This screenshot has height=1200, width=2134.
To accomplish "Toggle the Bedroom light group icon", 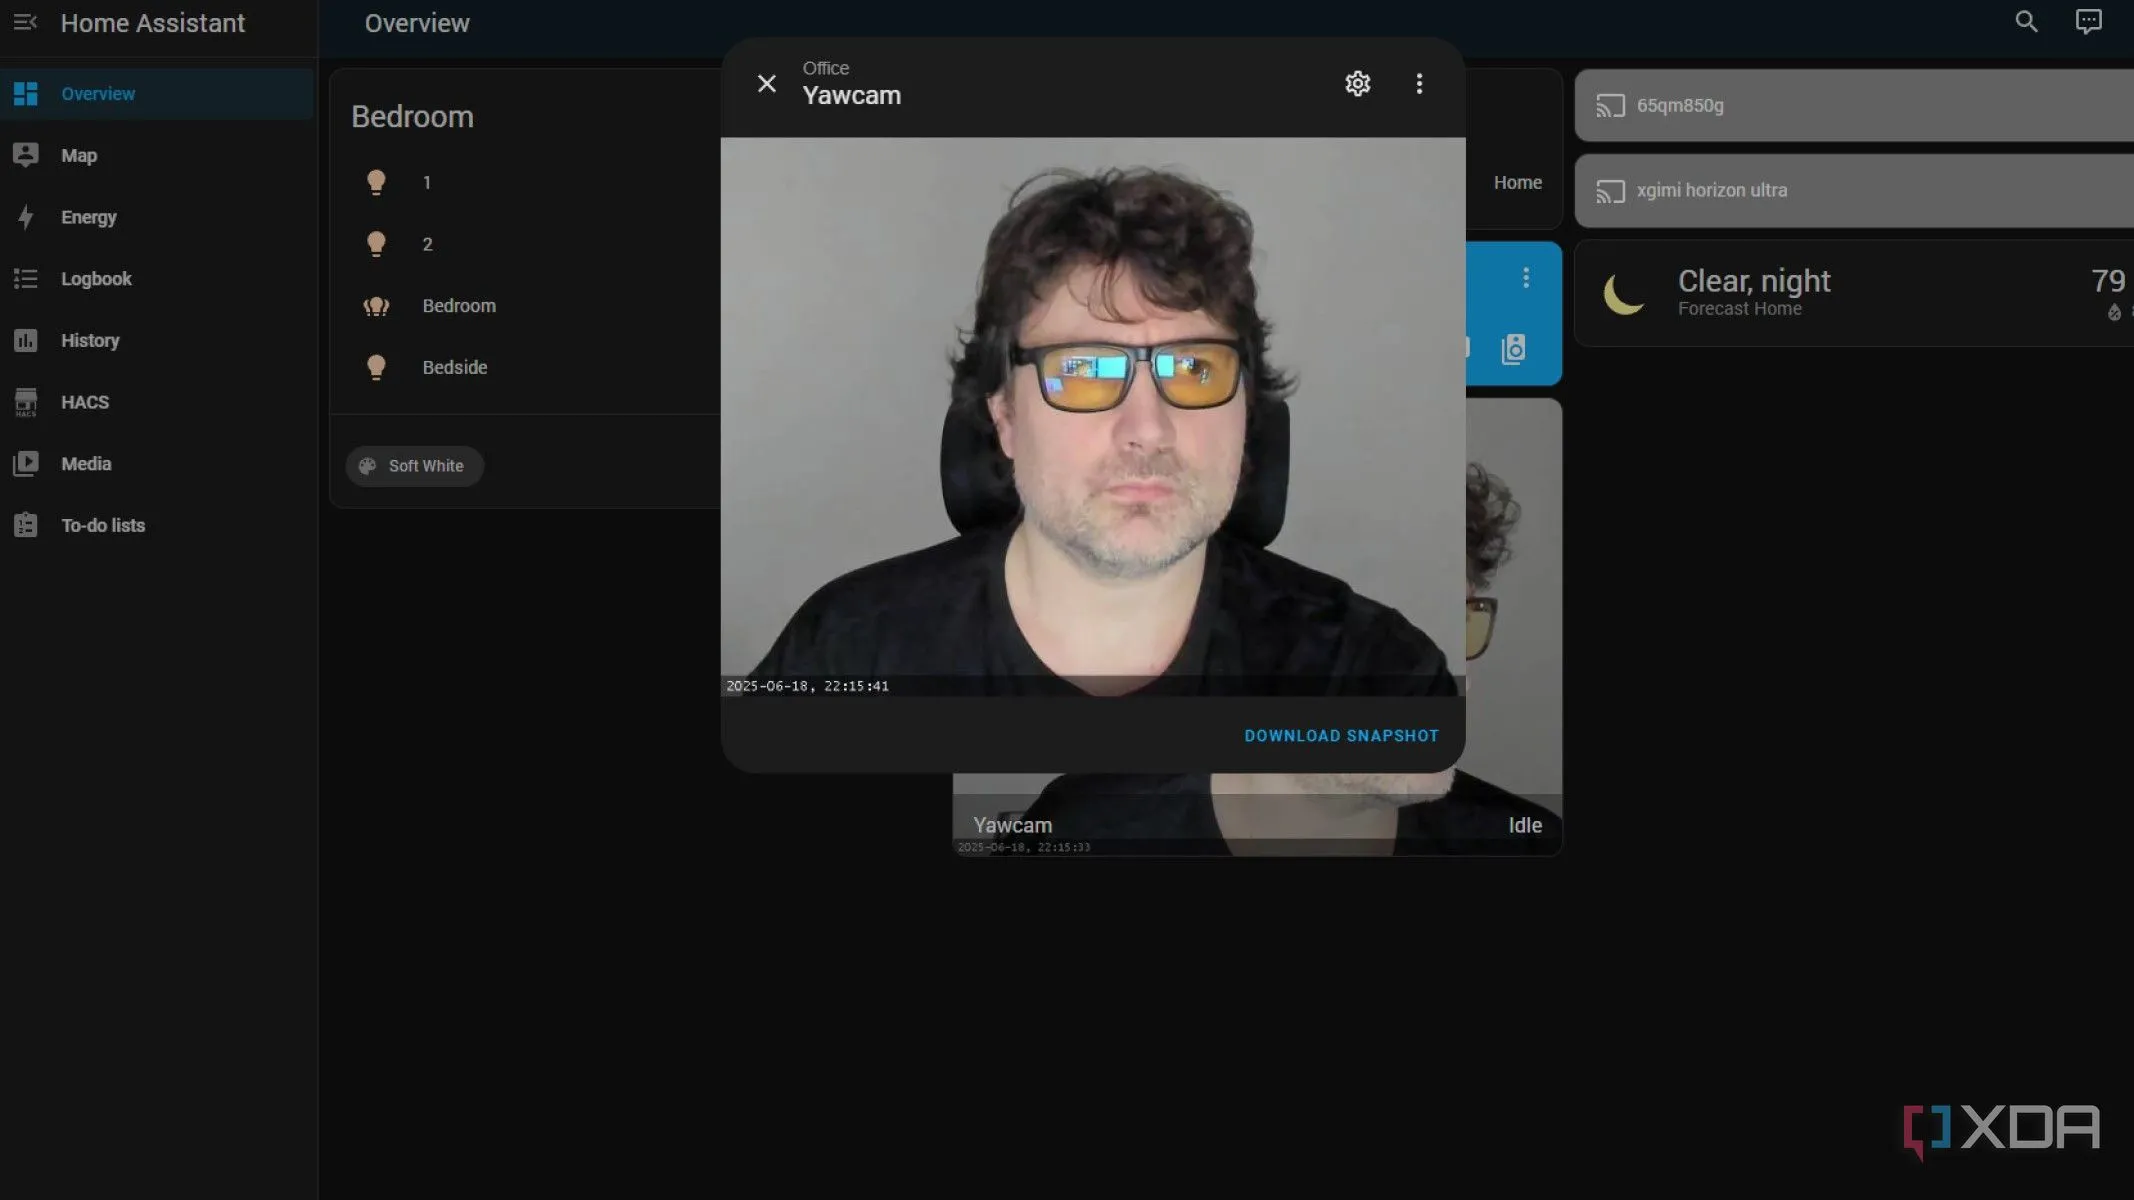I will 376,306.
